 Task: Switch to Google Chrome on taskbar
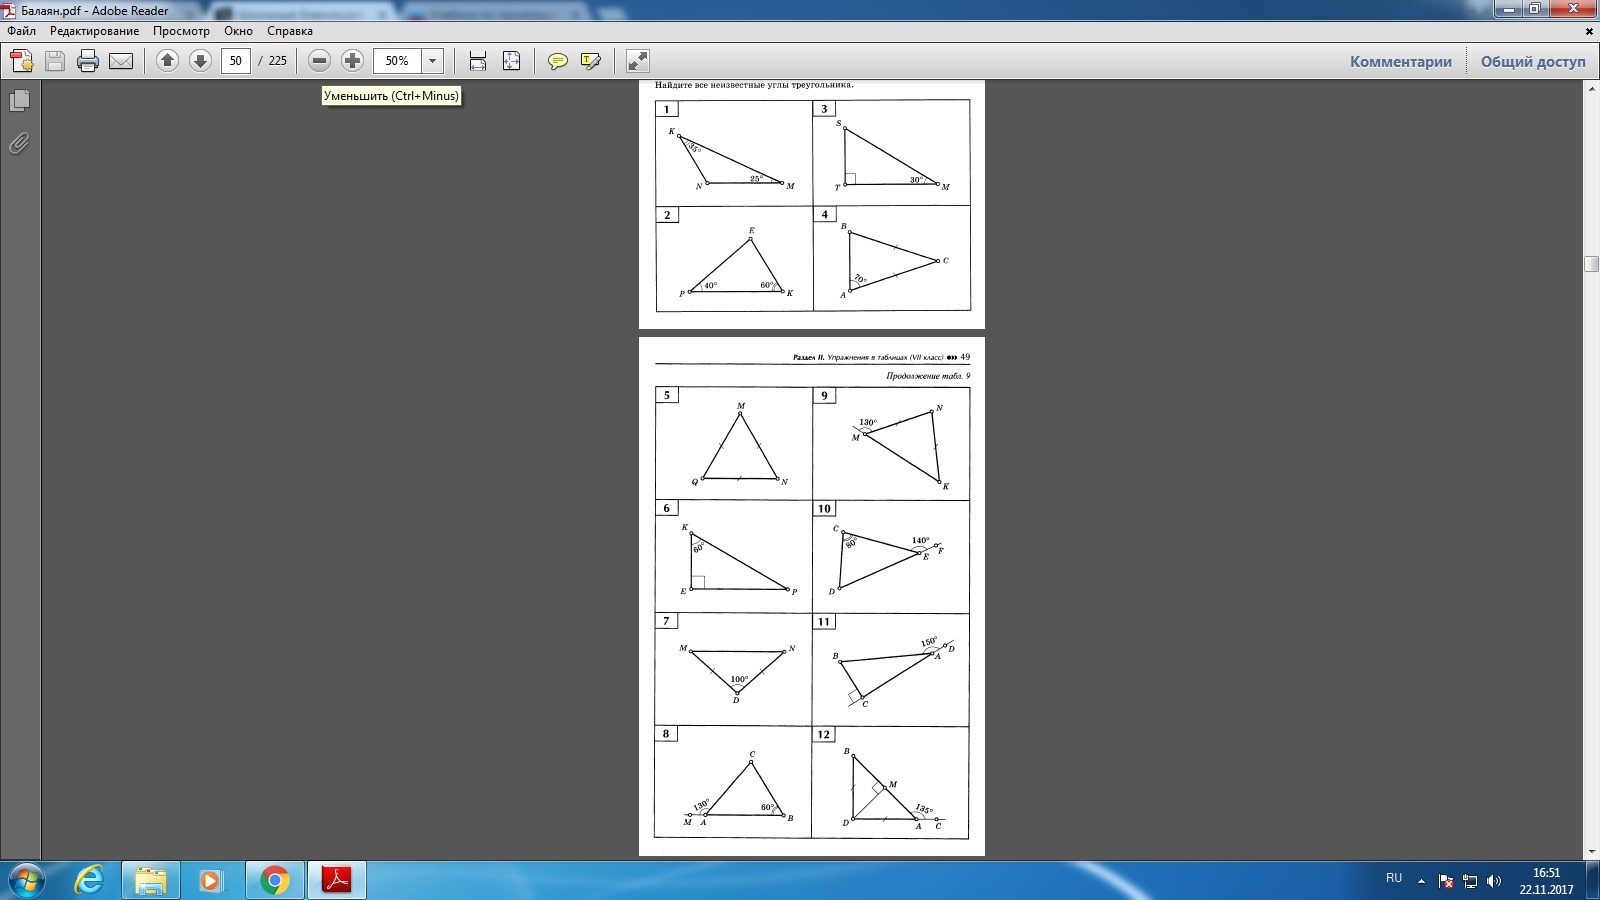point(274,880)
